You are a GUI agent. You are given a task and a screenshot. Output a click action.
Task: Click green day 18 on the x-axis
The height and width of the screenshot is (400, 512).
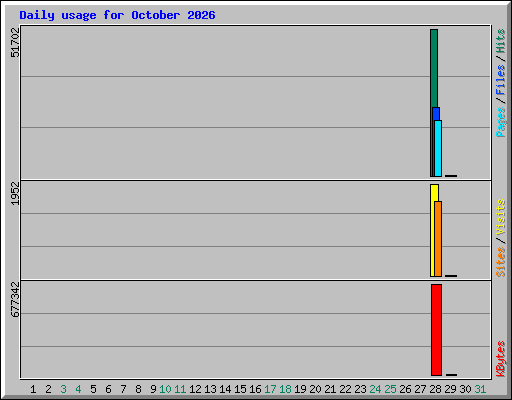click(285, 389)
